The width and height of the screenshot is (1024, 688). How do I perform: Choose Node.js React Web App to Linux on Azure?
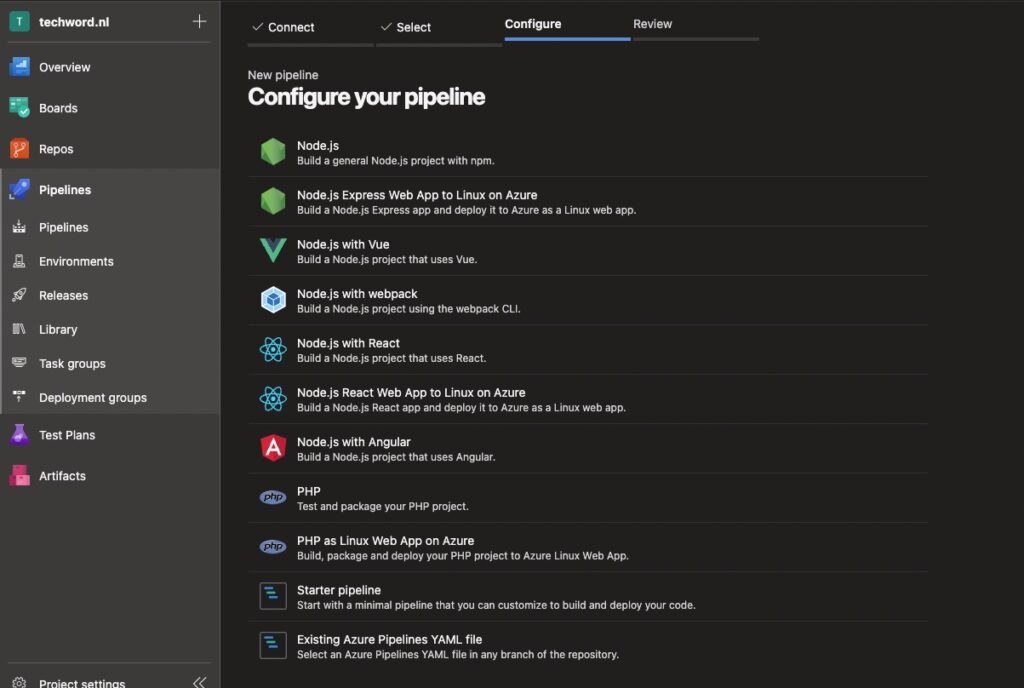point(411,392)
